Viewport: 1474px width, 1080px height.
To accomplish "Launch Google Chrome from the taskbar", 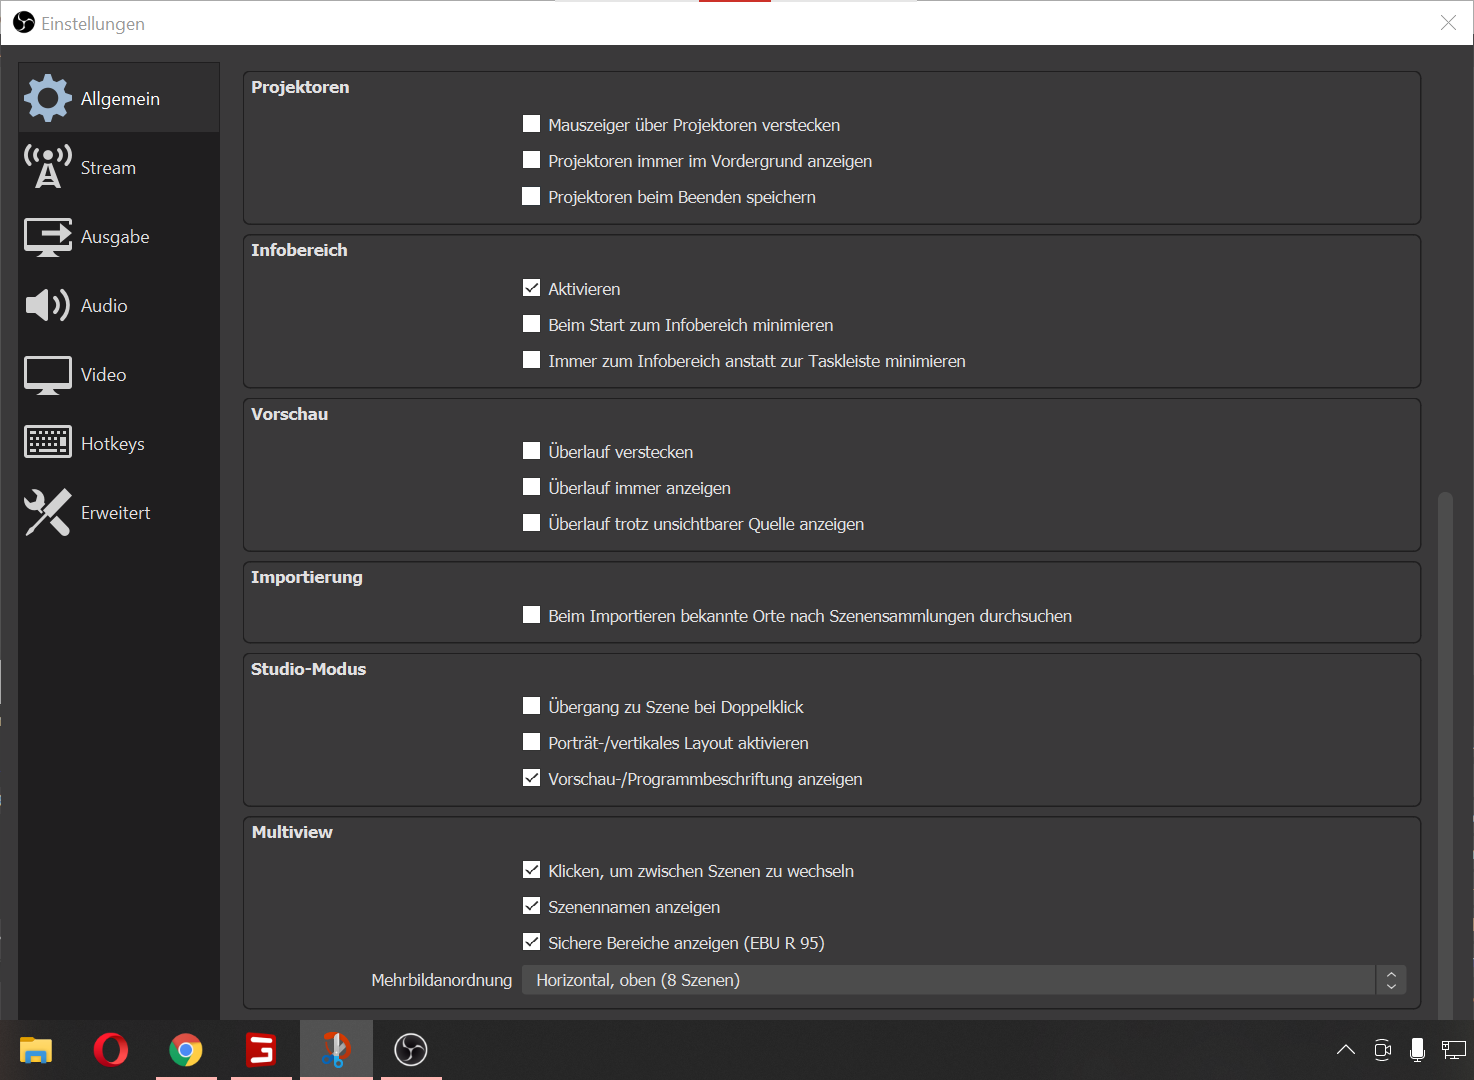I will tap(185, 1049).
